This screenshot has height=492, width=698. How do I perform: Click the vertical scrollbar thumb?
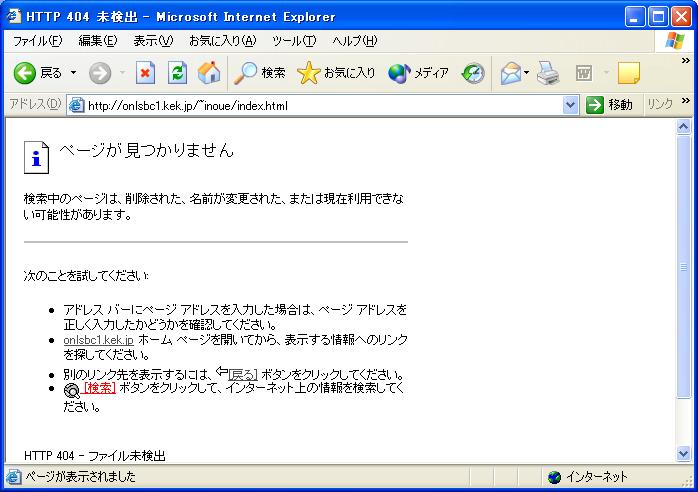683,267
